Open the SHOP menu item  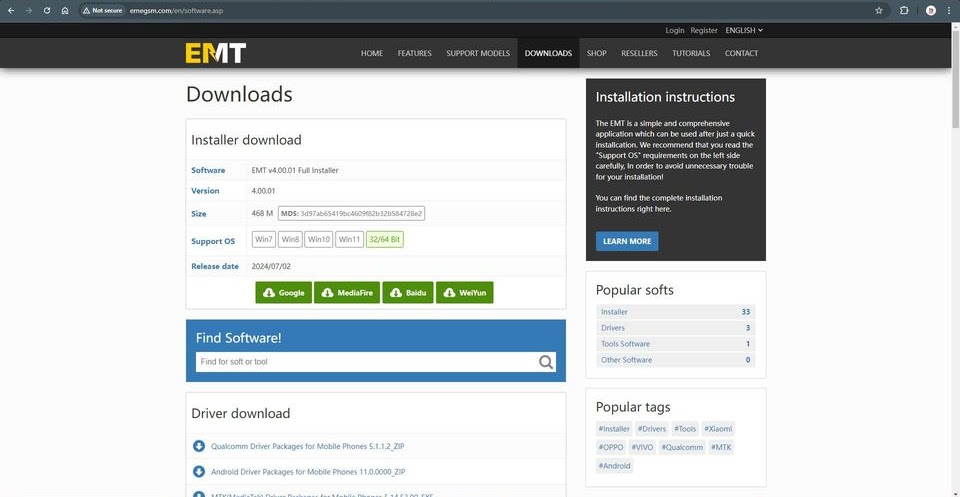point(596,53)
